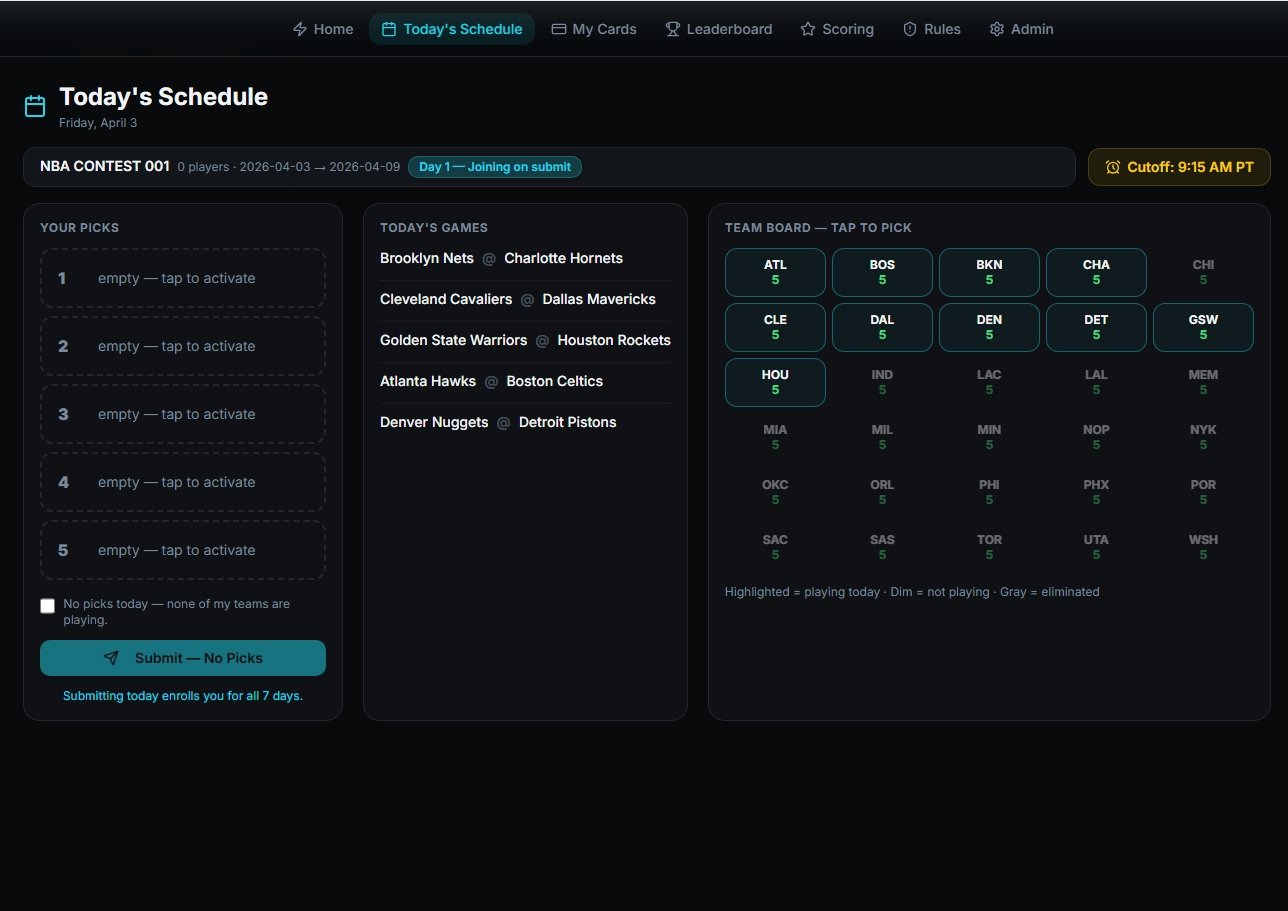
Task: Click the Leaderboard trophy icon
Action: [x=673, y=29]
